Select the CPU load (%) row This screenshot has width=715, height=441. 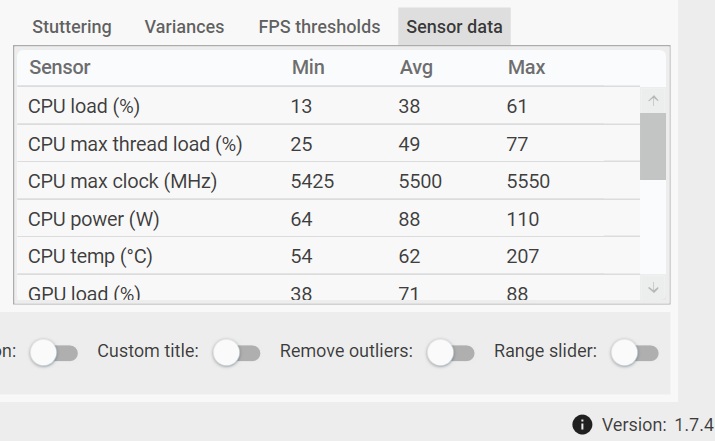click(x=328, y=106)
